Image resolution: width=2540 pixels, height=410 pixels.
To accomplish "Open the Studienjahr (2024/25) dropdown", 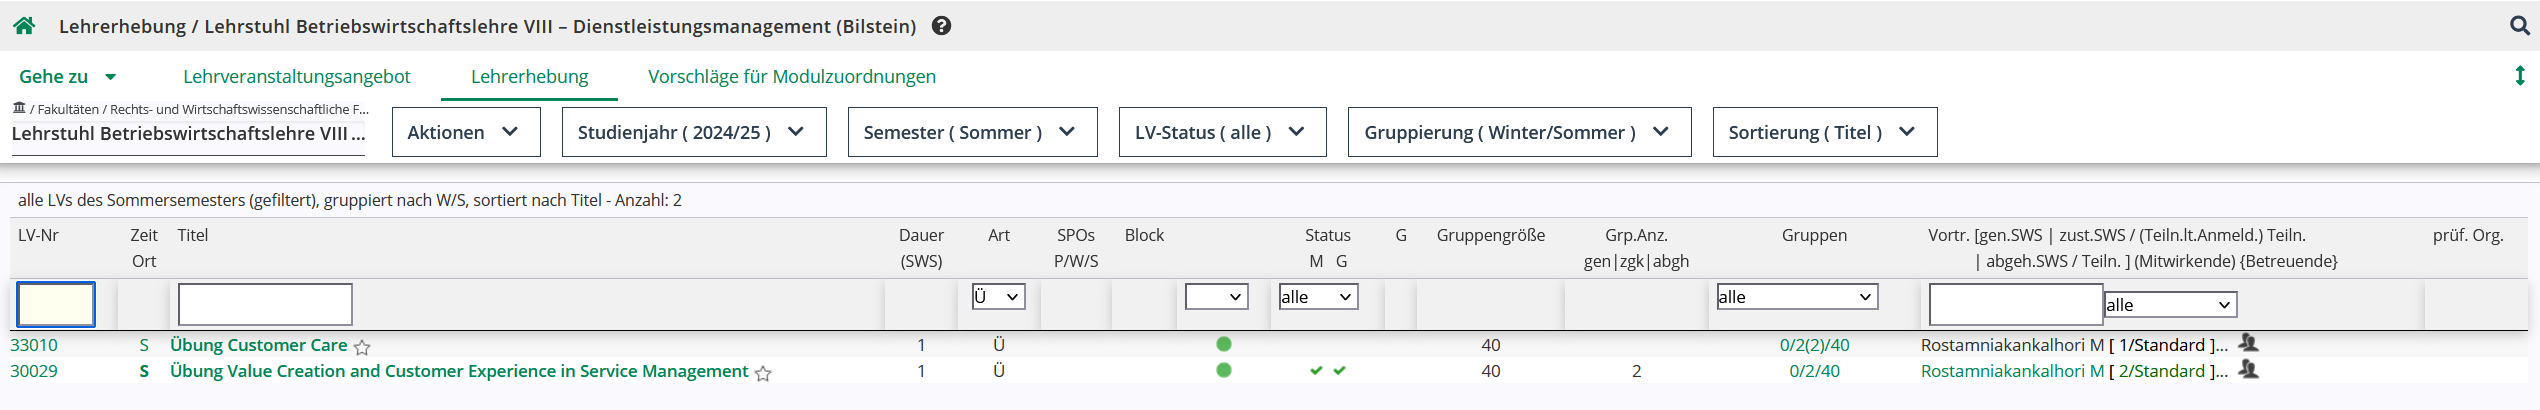I will point(694,132).
